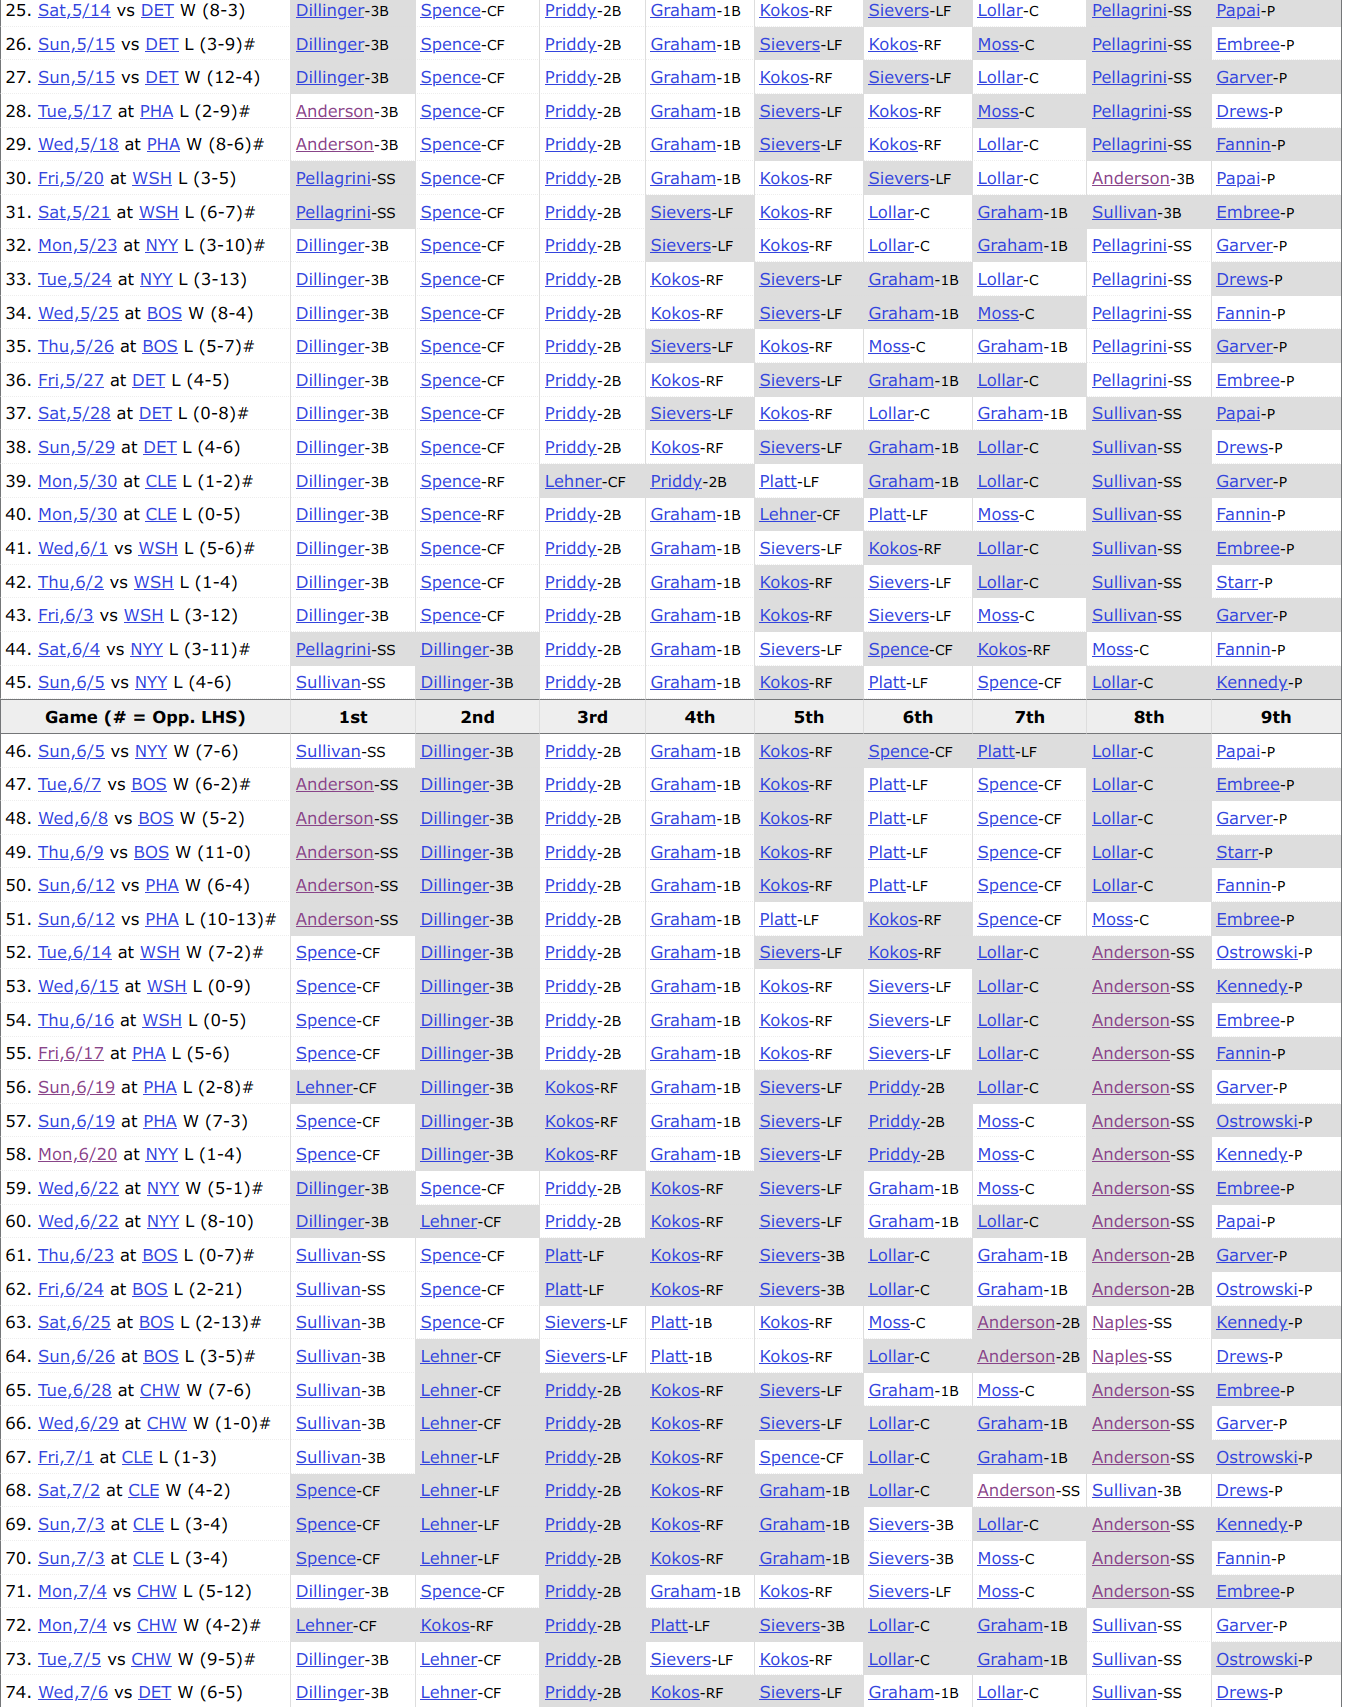The width and height of the screenshot is (1345, 1707).
Task: Open the Mon,5/23 date link for game 32
Action: [x=77, y=246]
